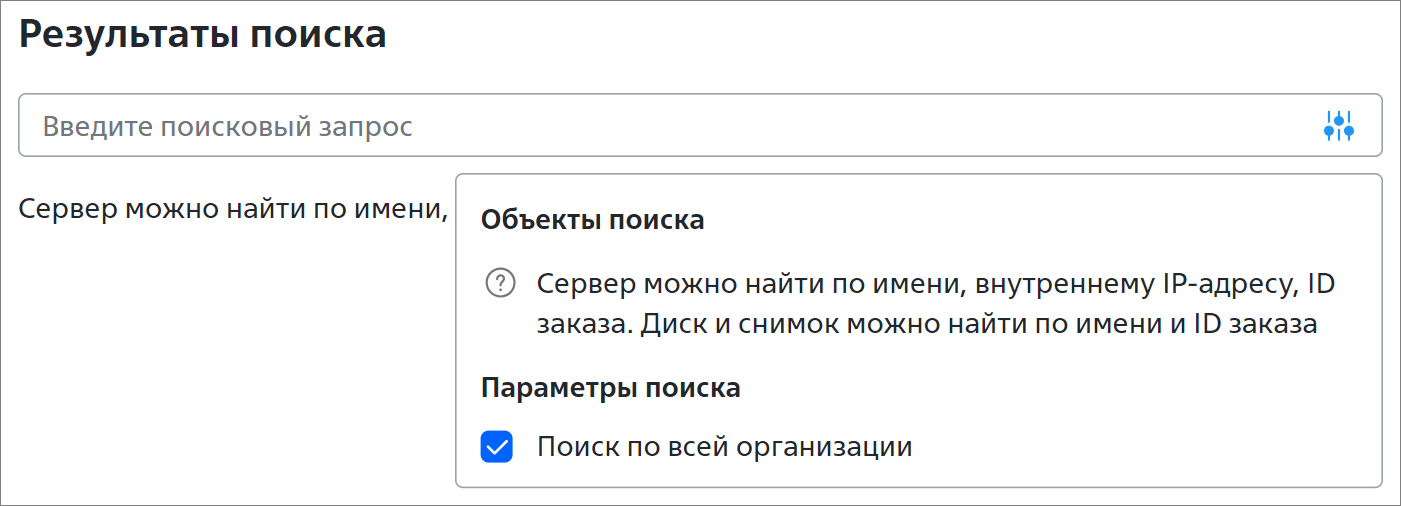Toggle the search parameters popup via filter icon

pos(1338,126)
